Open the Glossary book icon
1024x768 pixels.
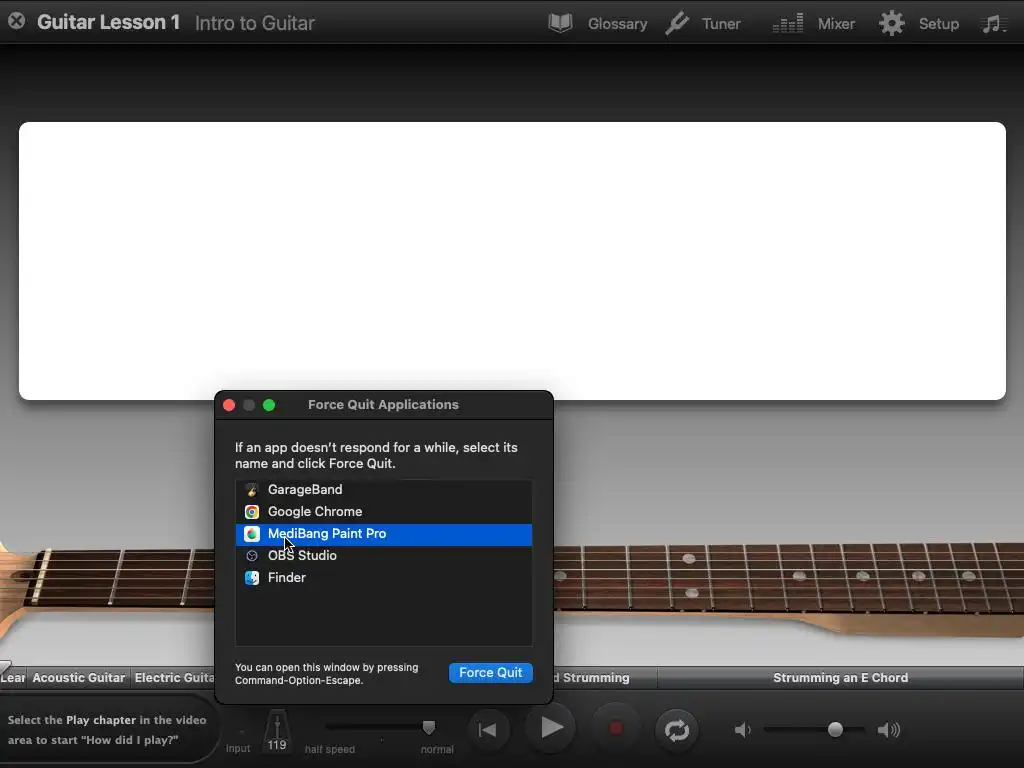pyautogui.click(x=560, y=24)
